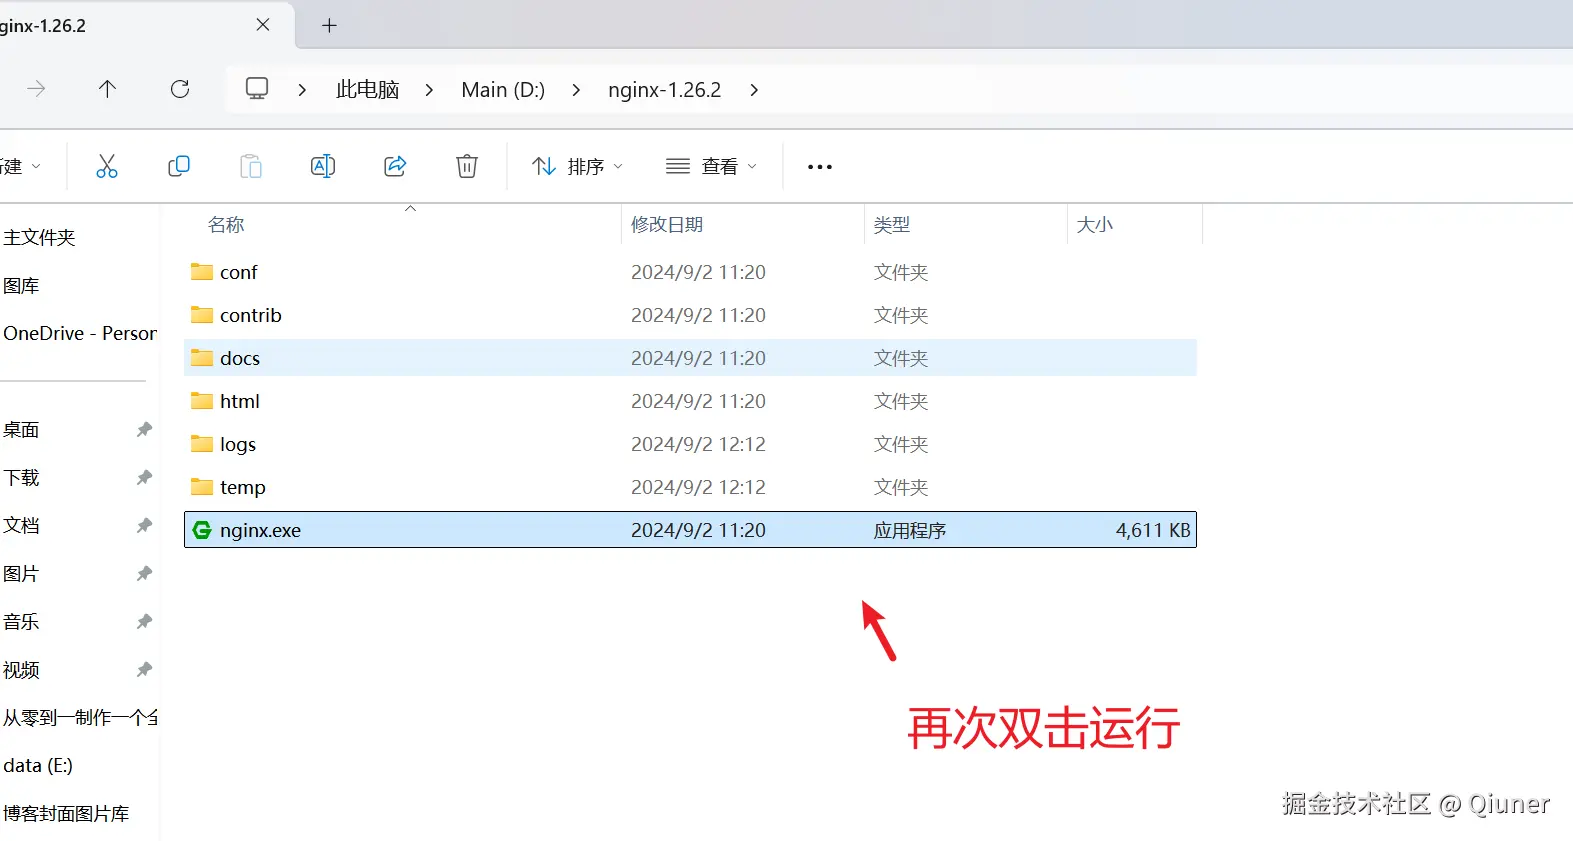Click 此电脑 in the address bar
Screen dimensions: 1573x841
[x=367, y=89]
